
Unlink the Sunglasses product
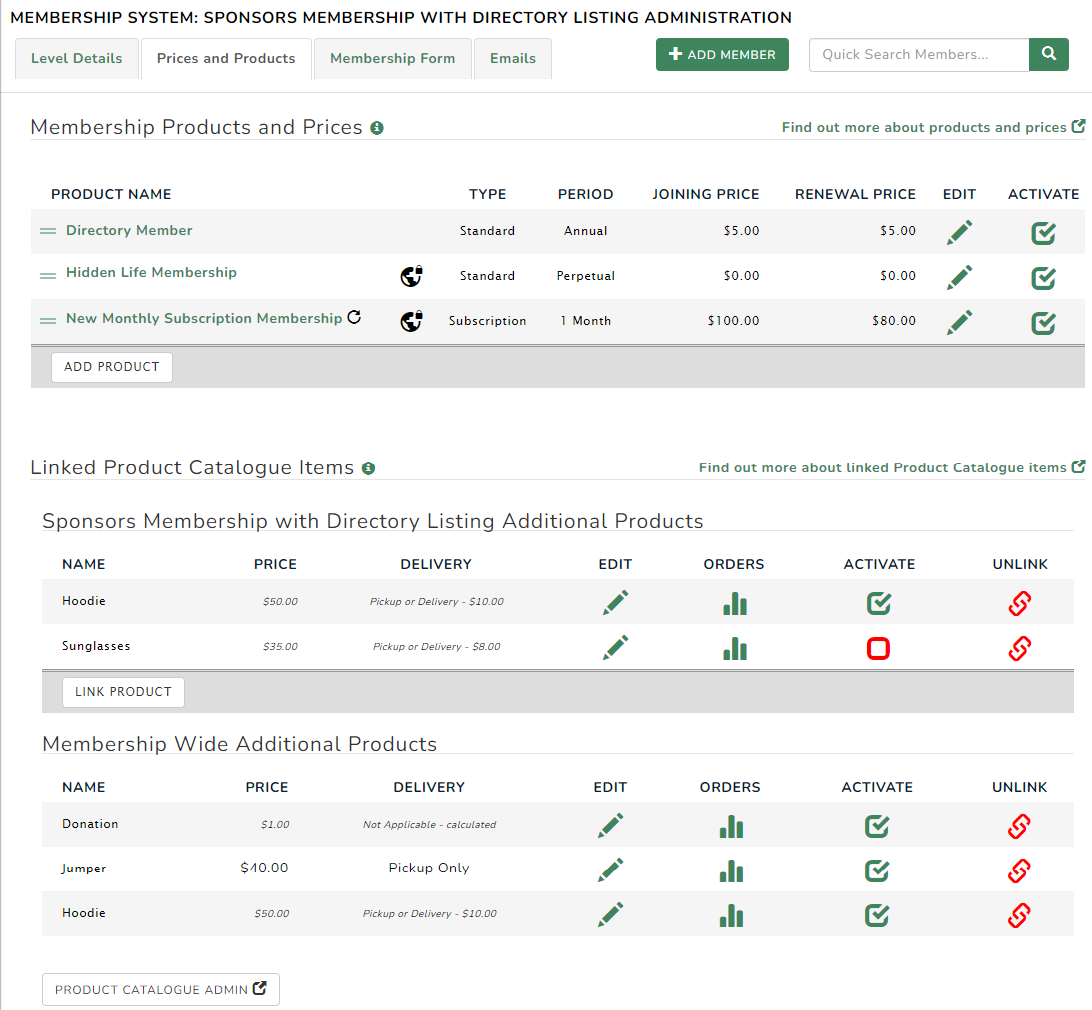(x=1019, y=648)
